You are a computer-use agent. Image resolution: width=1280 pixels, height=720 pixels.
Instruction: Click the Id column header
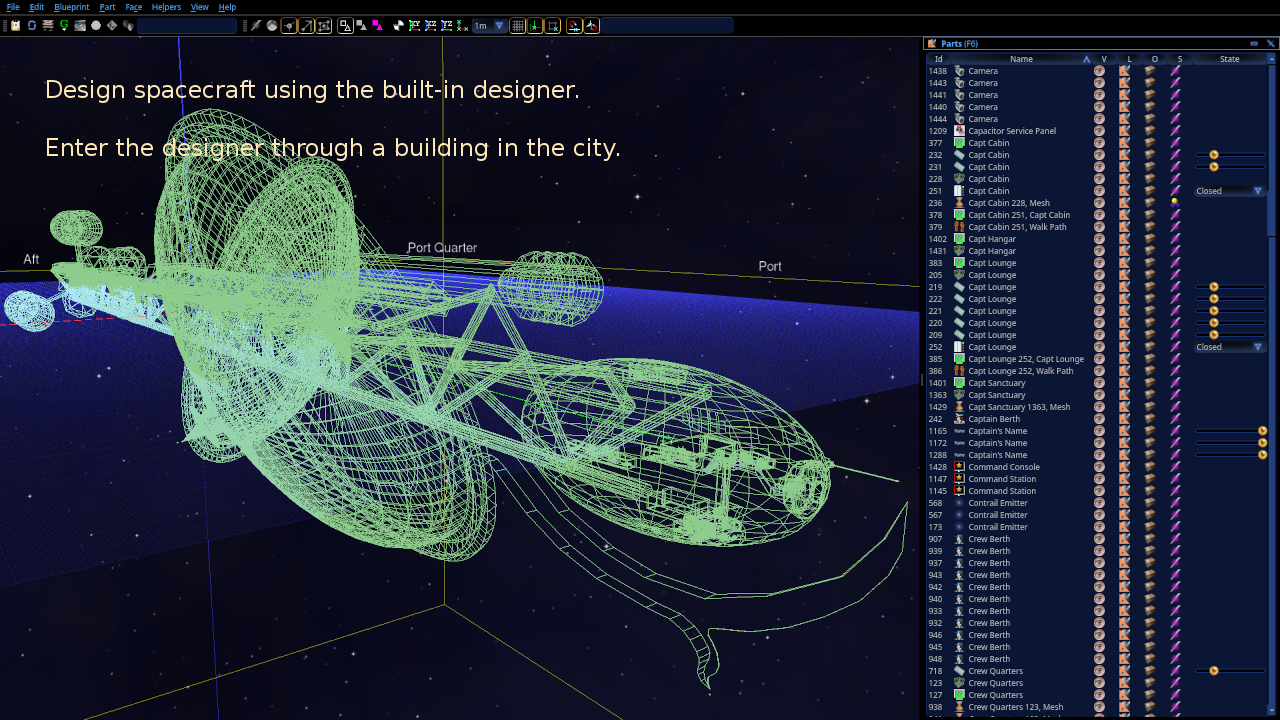point(938,59)
